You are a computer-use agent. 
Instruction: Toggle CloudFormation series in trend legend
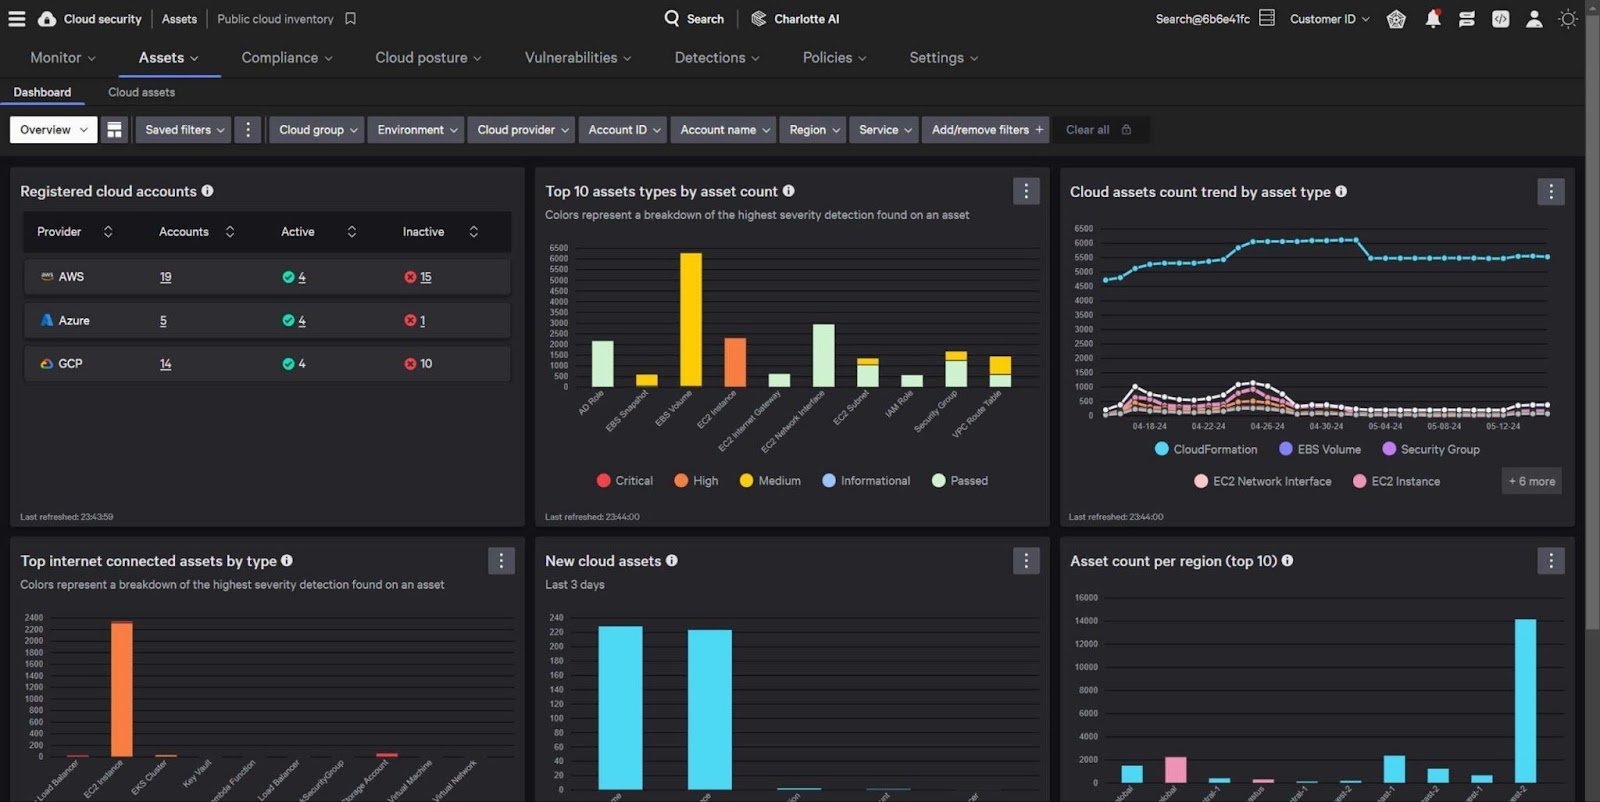(1205, 450)
